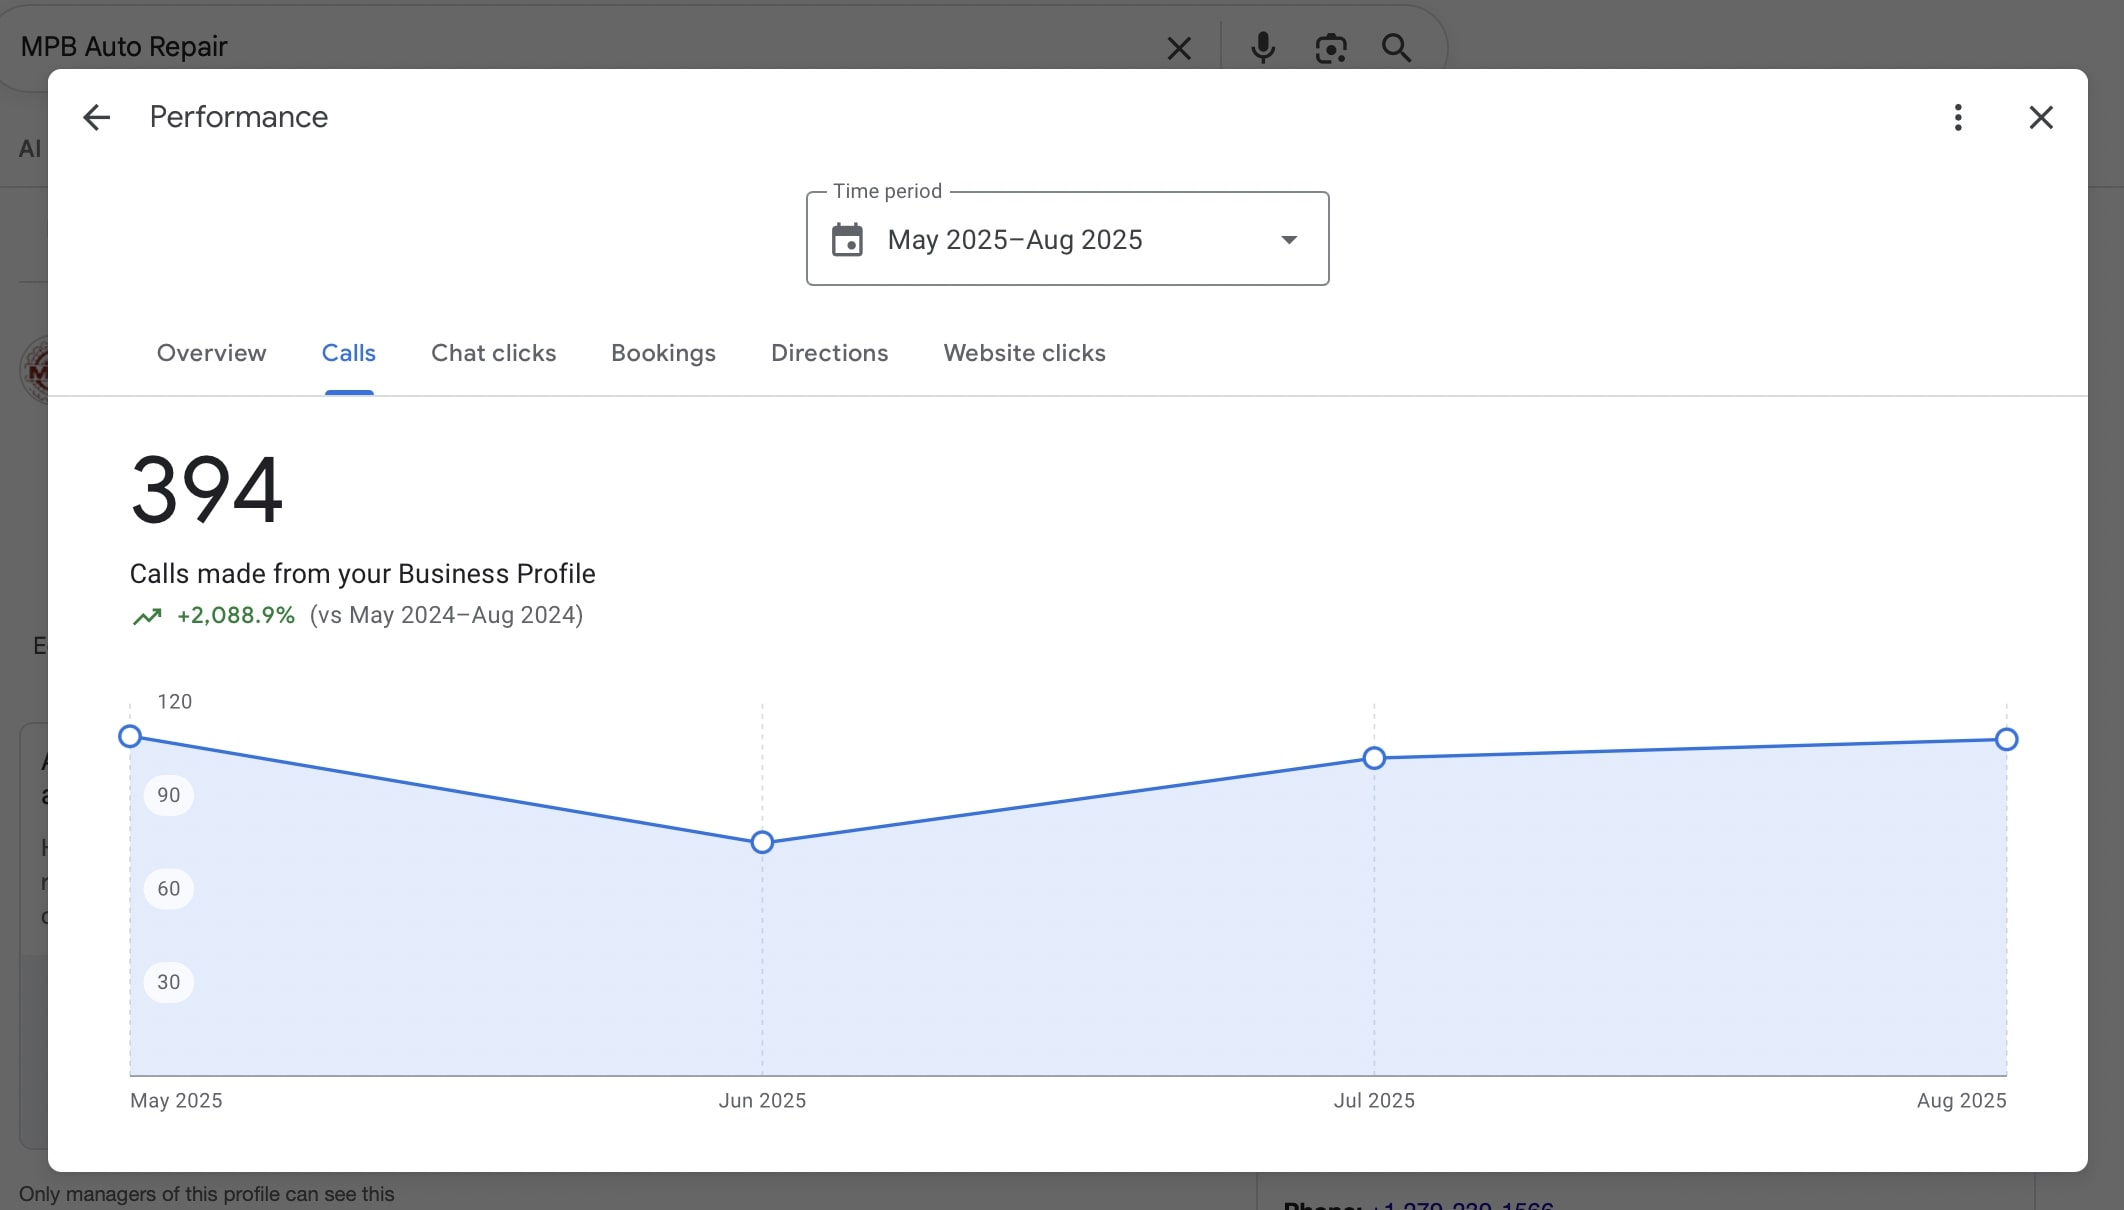Click the back arrow beside Performance
The width and height of the screenshot is (2124, 1210).
coord(96,118)
